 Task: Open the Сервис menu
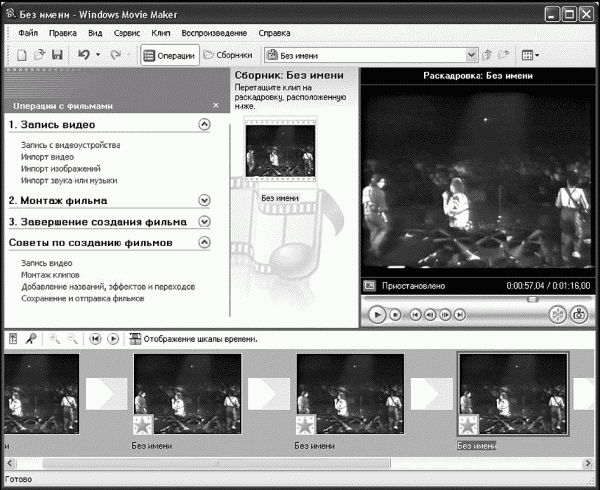(x=127, y=33)
